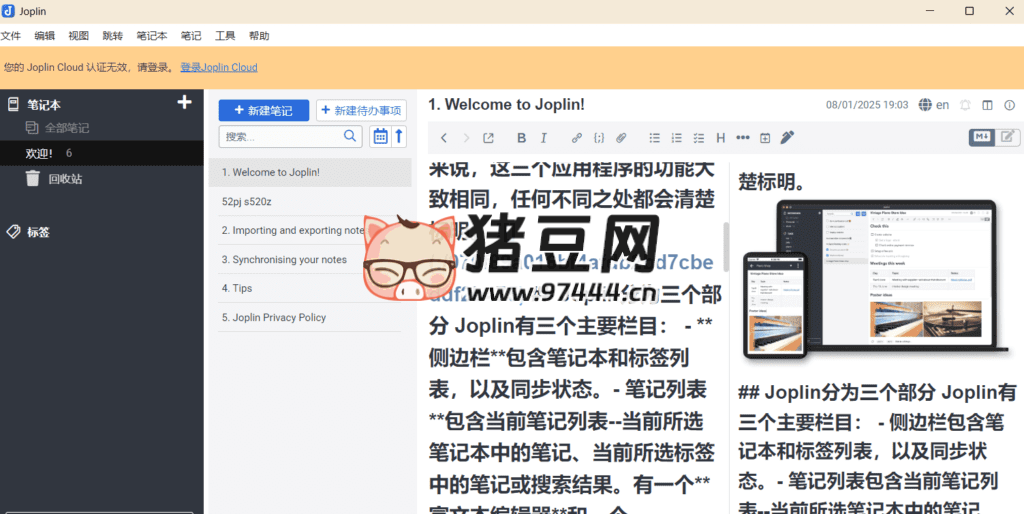This screenshot has height=514, width=1024.
Task: Click the en language label
Action: (942, 104)
